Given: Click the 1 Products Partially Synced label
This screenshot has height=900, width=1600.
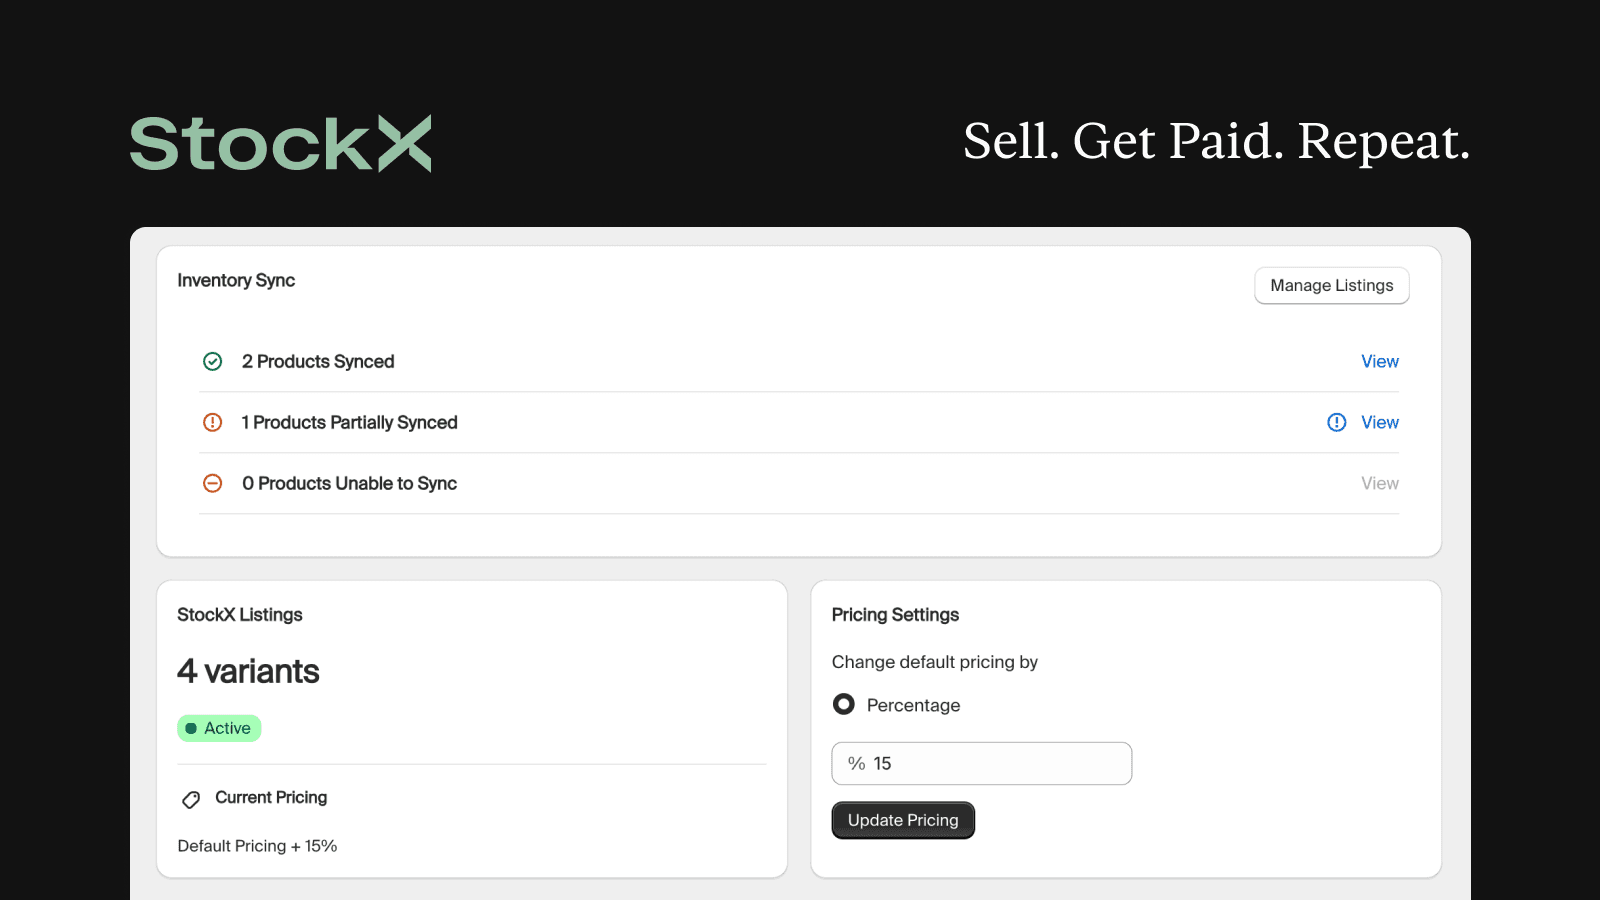Looking at the screenshot, I should pos(349,423).
